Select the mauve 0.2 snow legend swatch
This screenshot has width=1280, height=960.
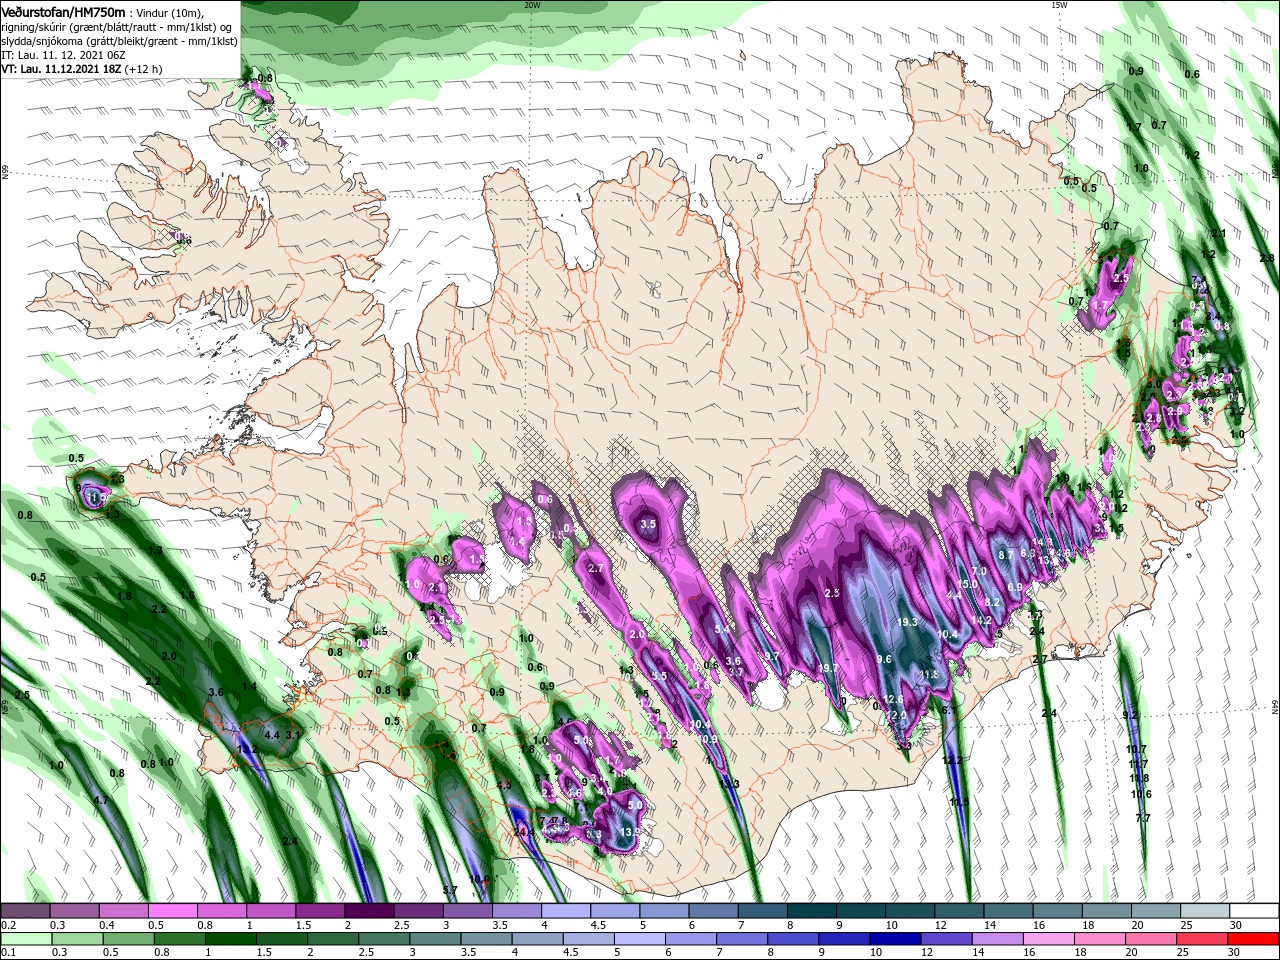pyautogui.click(x=25, y=911)
